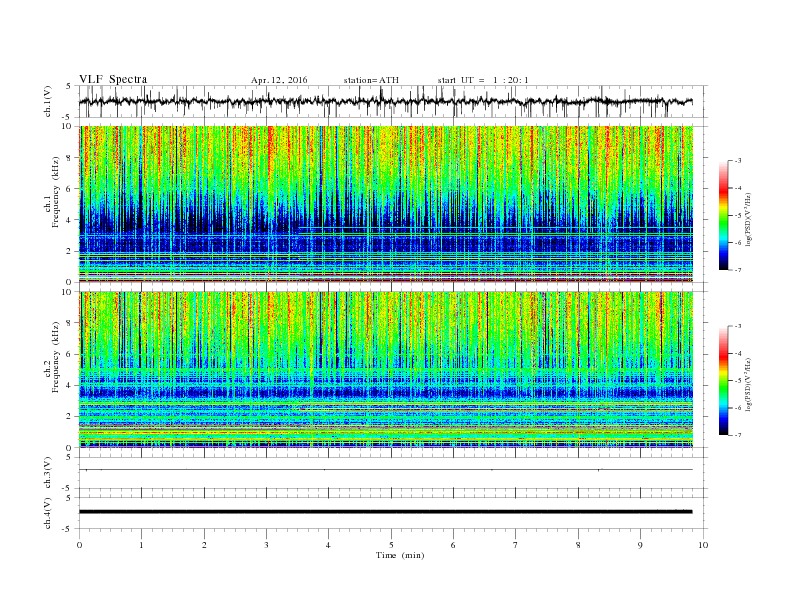Click the ch.1 spectrogram color scale bar

724,216
